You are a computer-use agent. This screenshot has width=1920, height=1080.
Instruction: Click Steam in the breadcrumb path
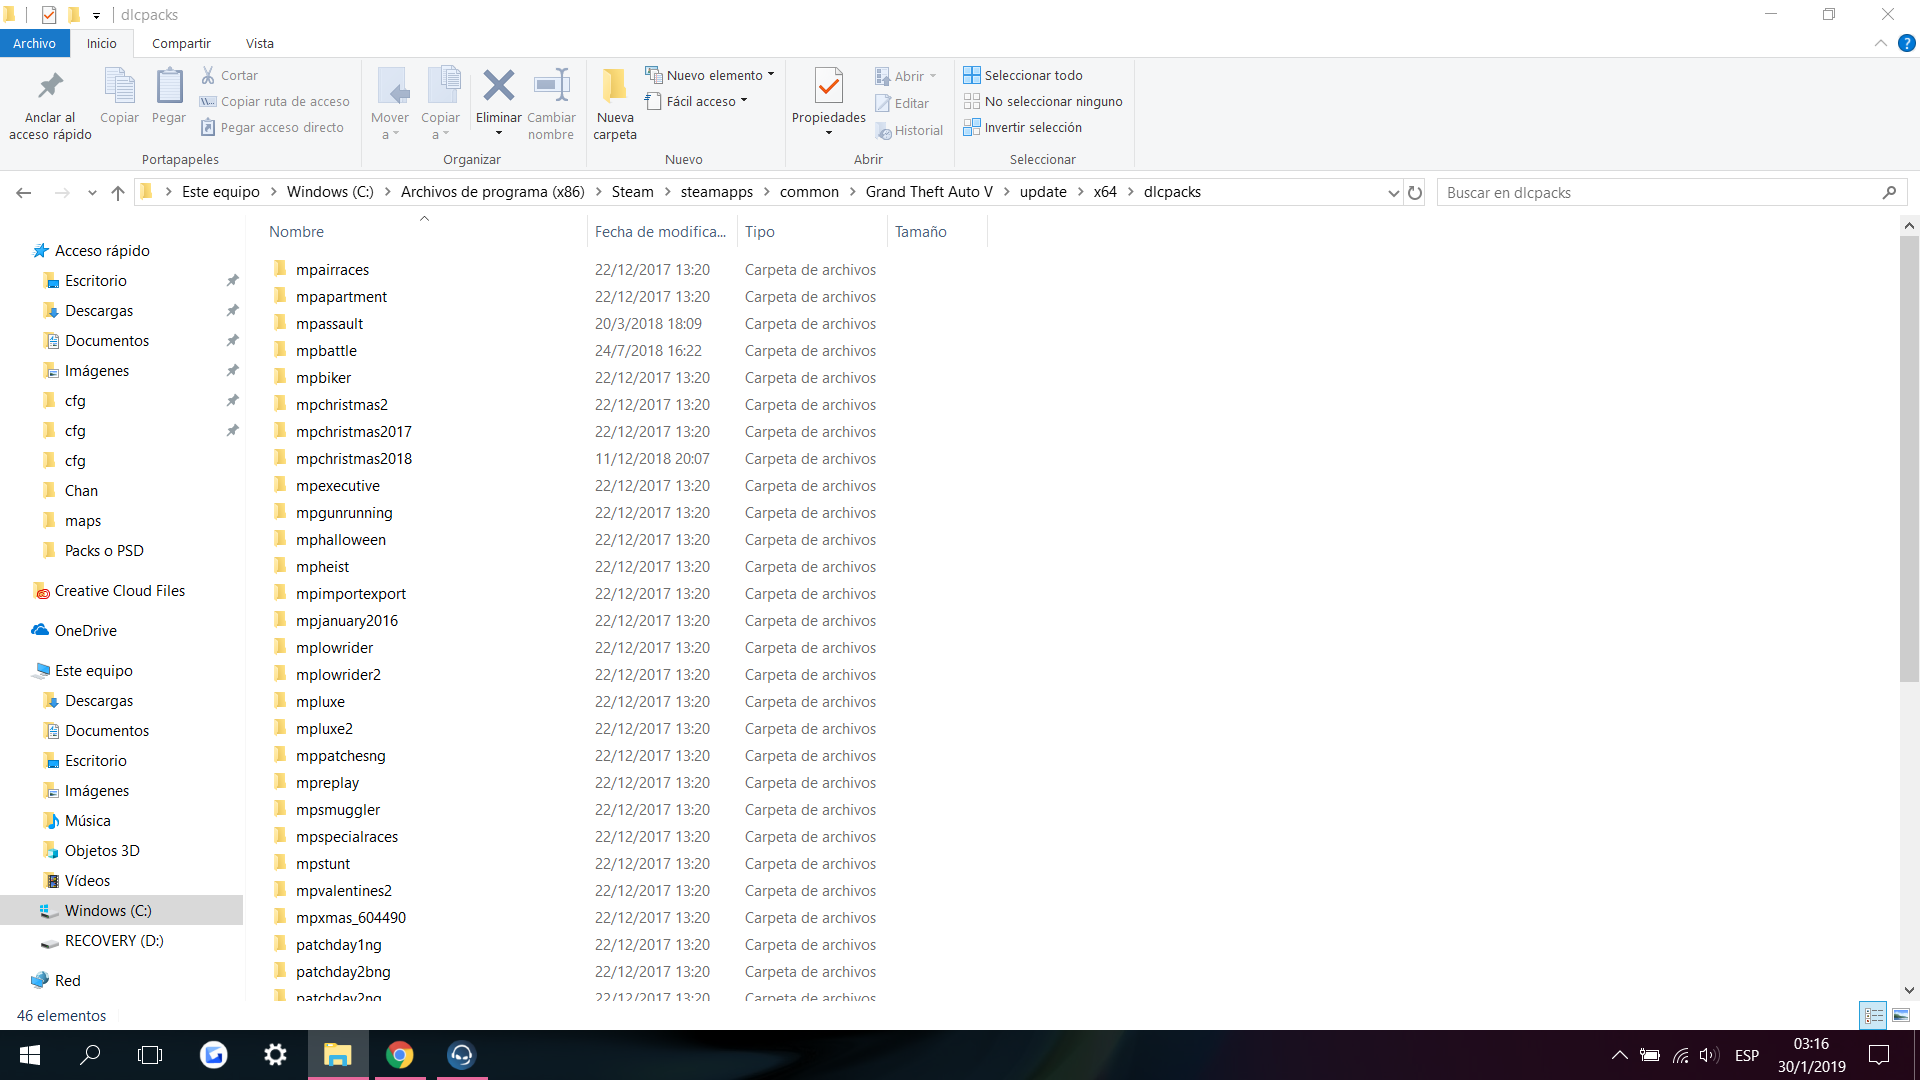tap(632, 192)
